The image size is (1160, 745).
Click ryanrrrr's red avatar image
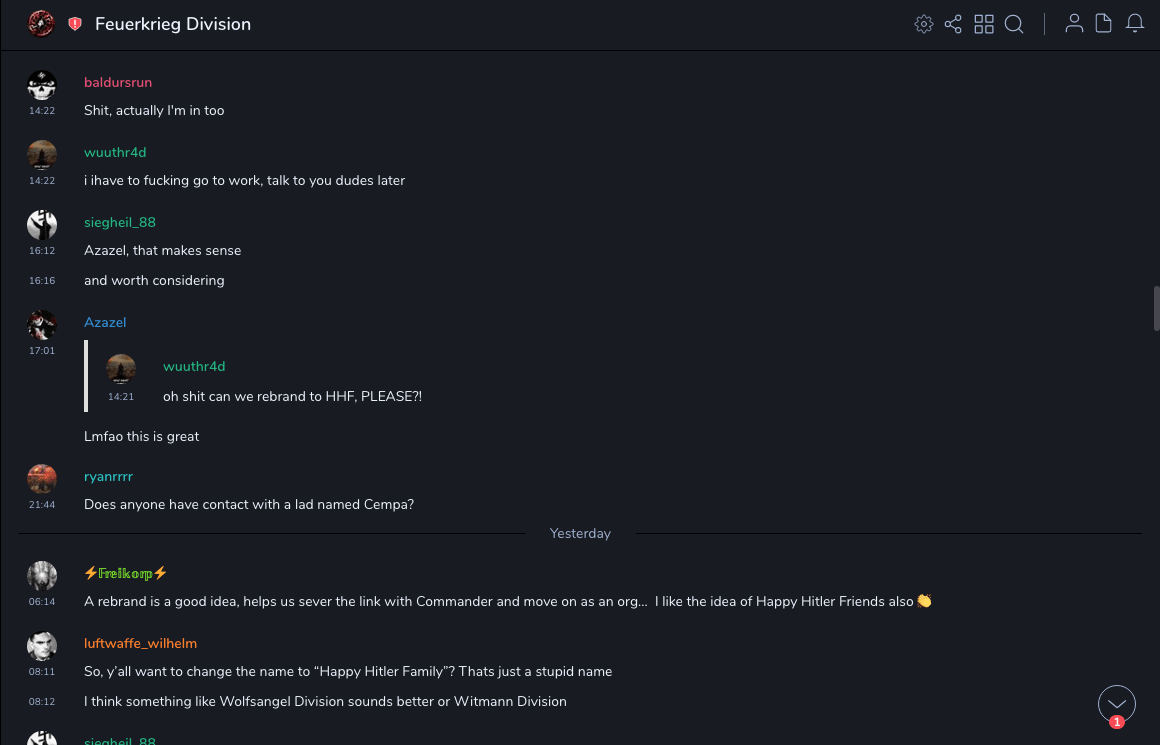click(42, 479)
